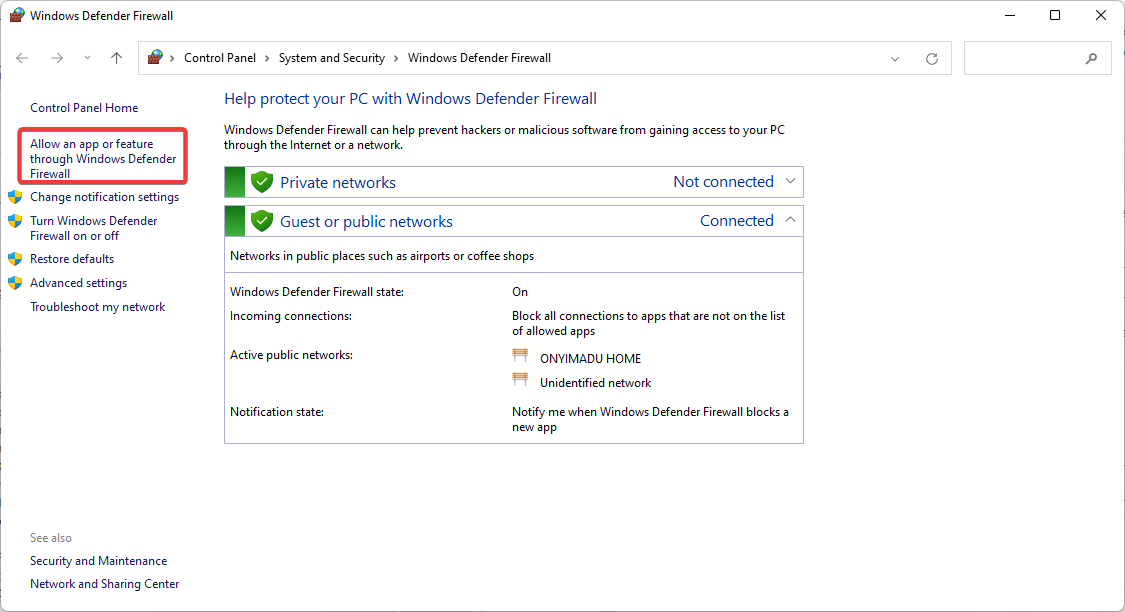Click Help protect your PC heading
The image size is (1125, 612).
[410, 99]
